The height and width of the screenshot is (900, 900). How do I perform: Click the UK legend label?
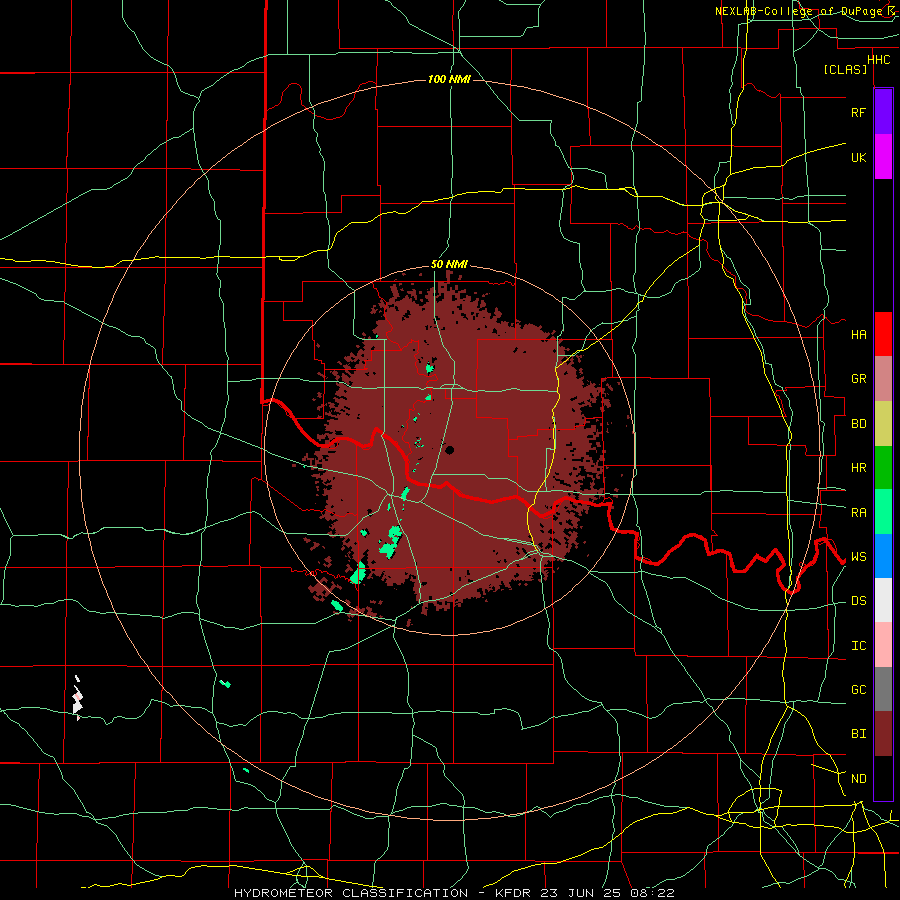858,157
